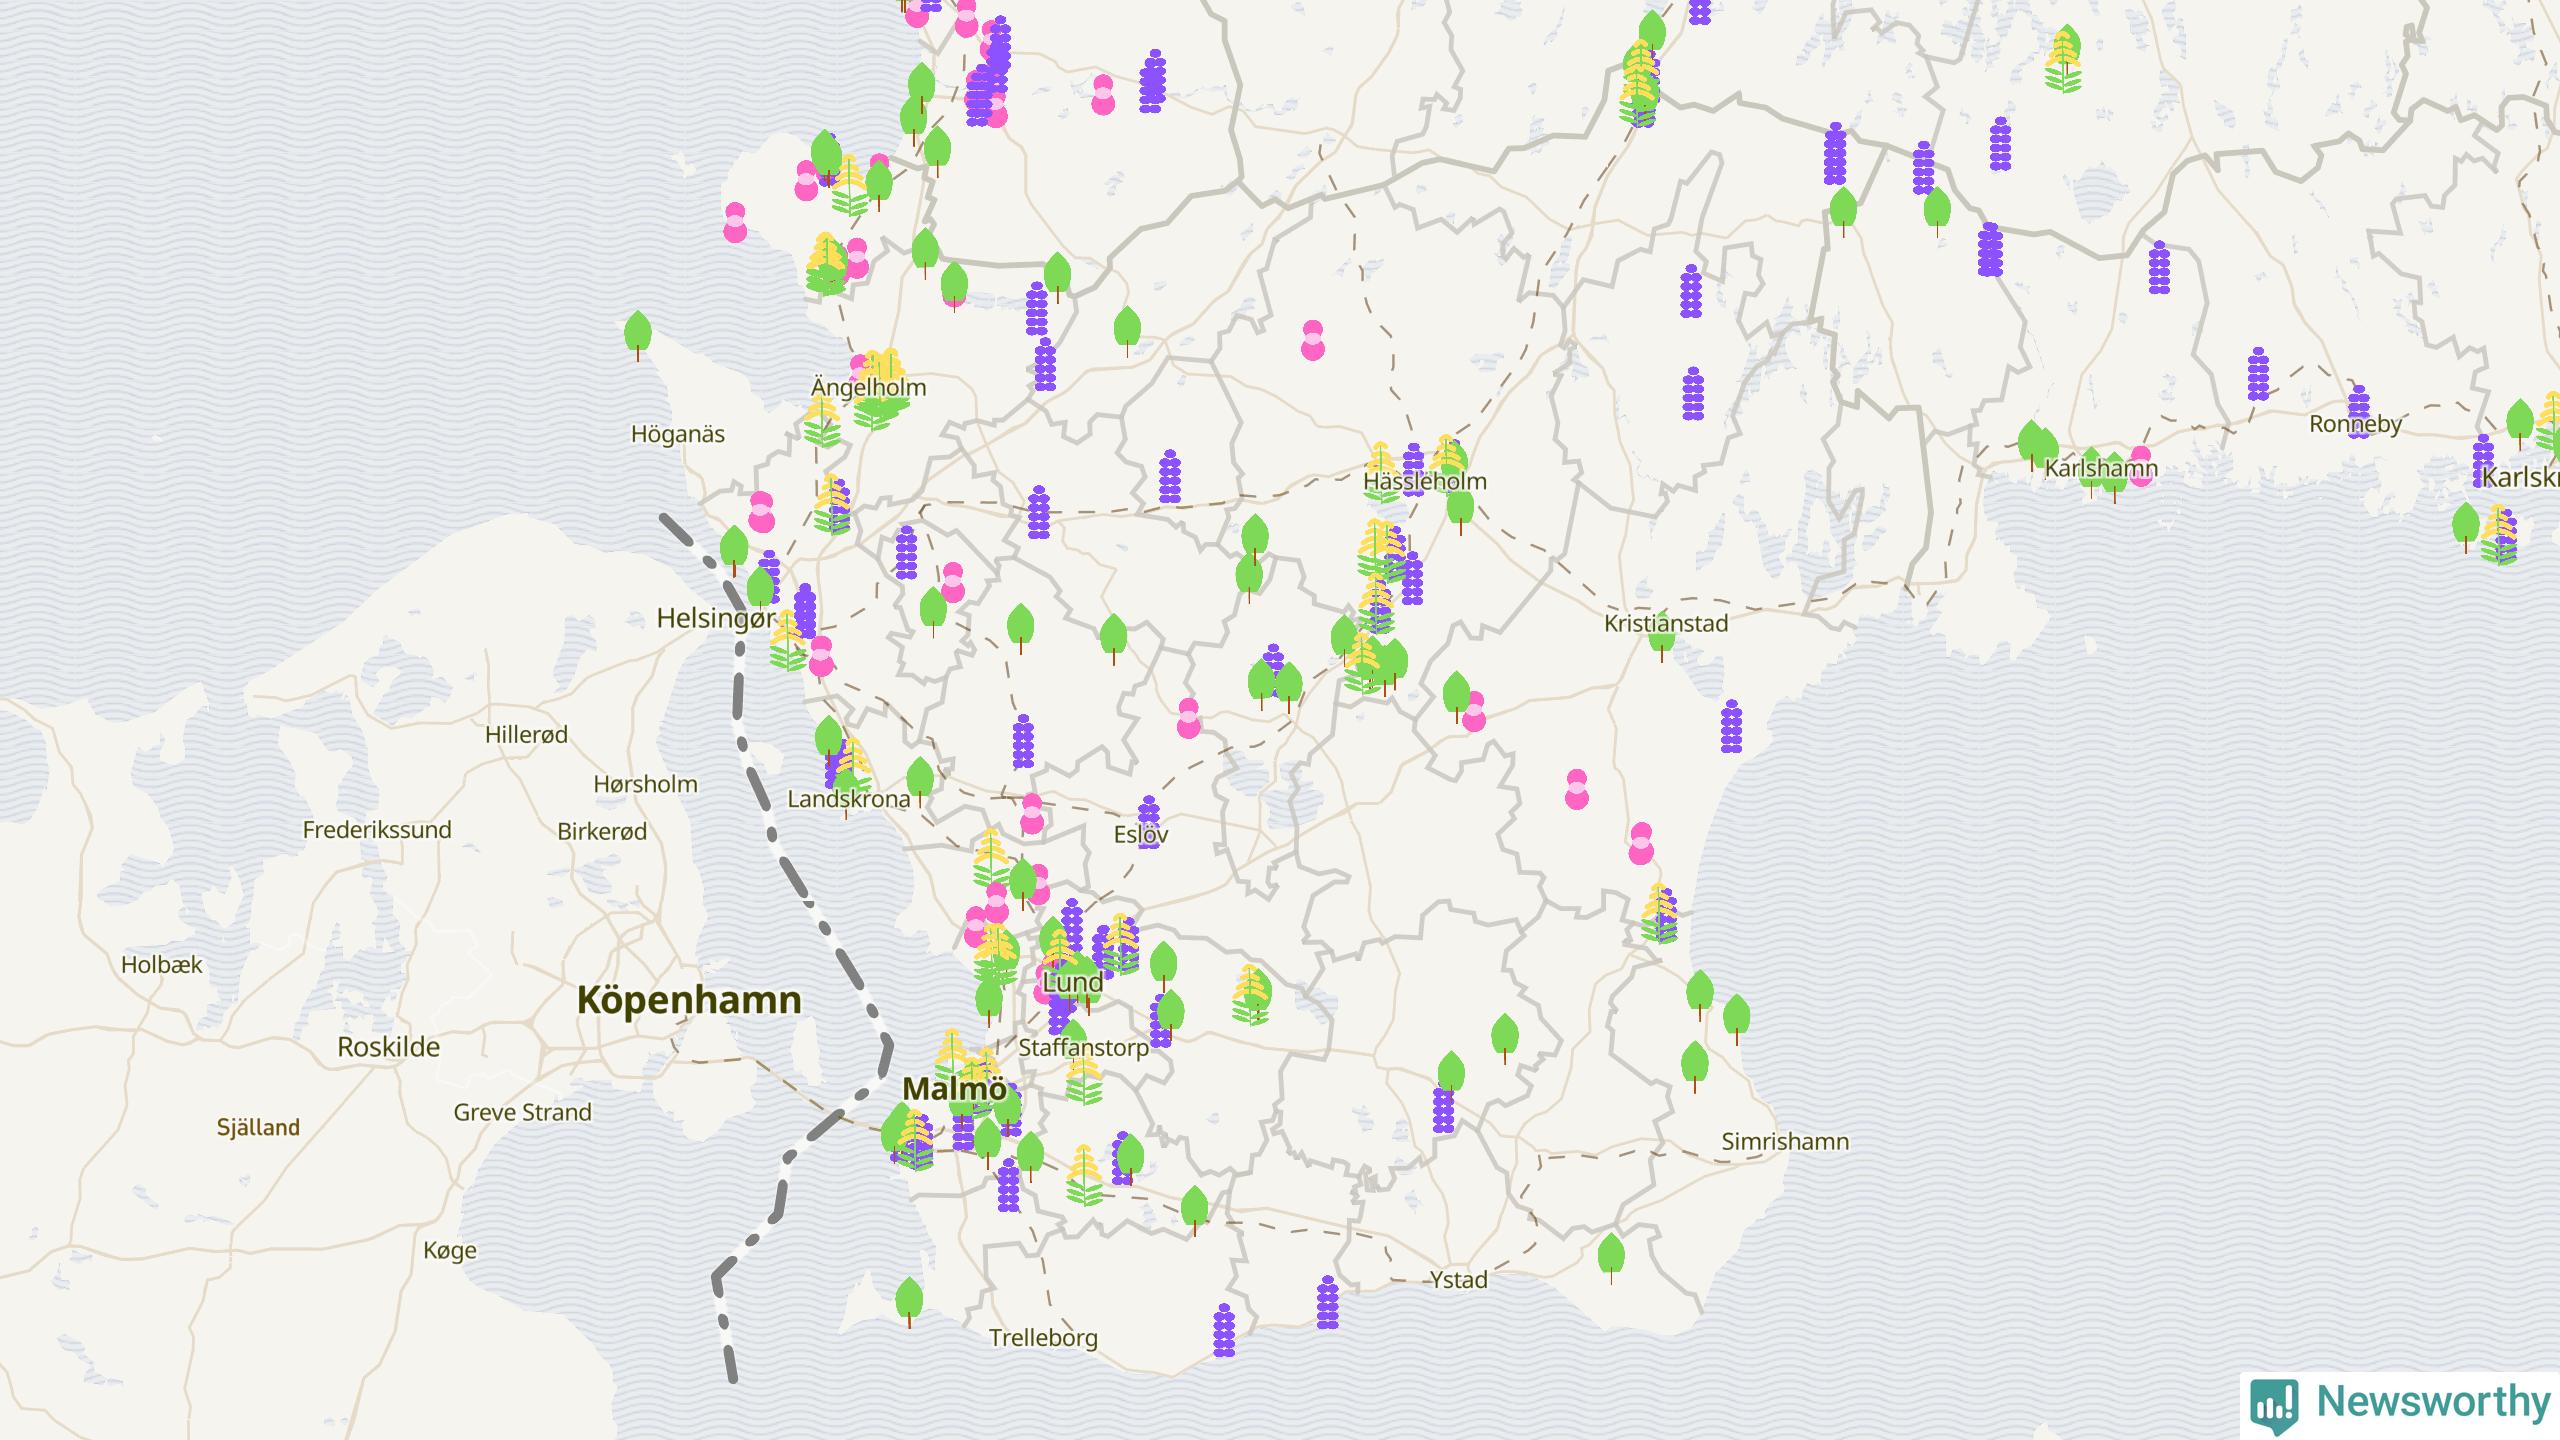Select the purple coastal marker southeast of Kristianstad
Viewport: 2560px width, 1440px height.
[1732, 726]
